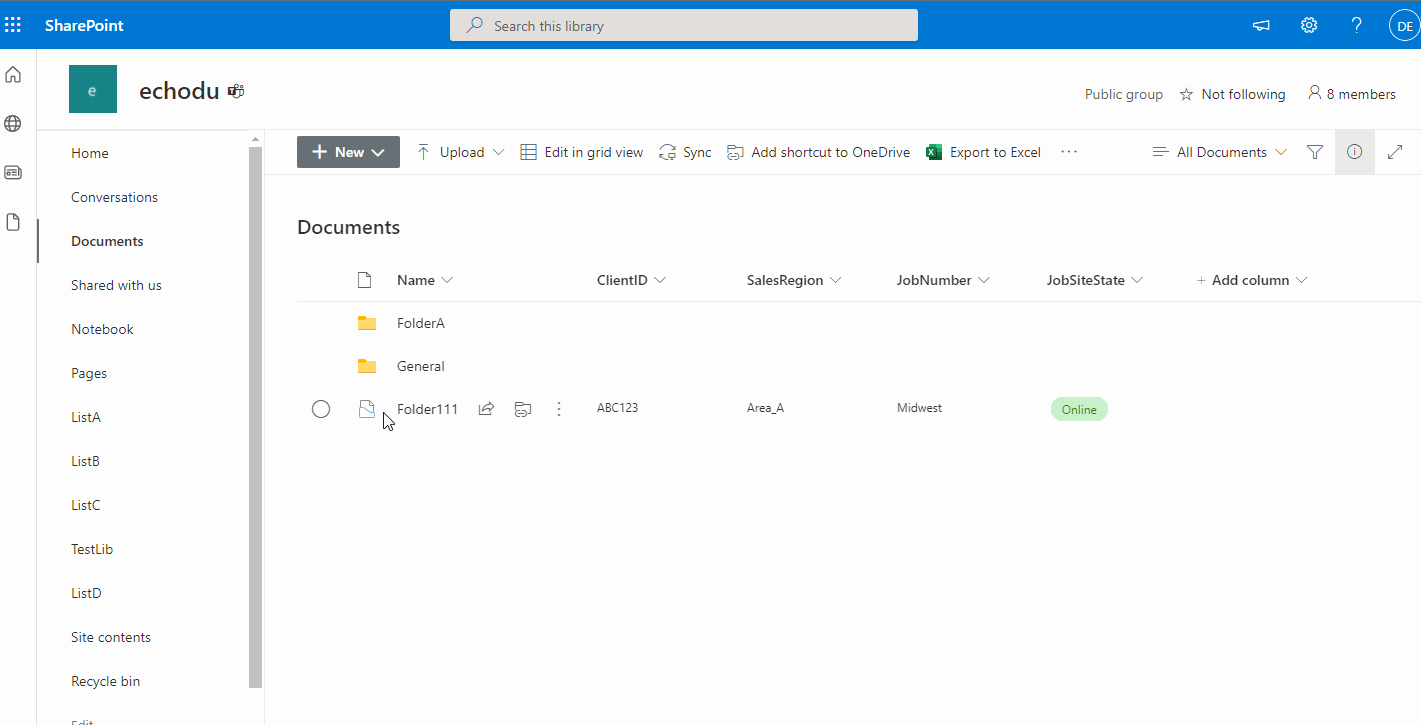Select the Folder111 row circle checkbox

click(321, 408)
